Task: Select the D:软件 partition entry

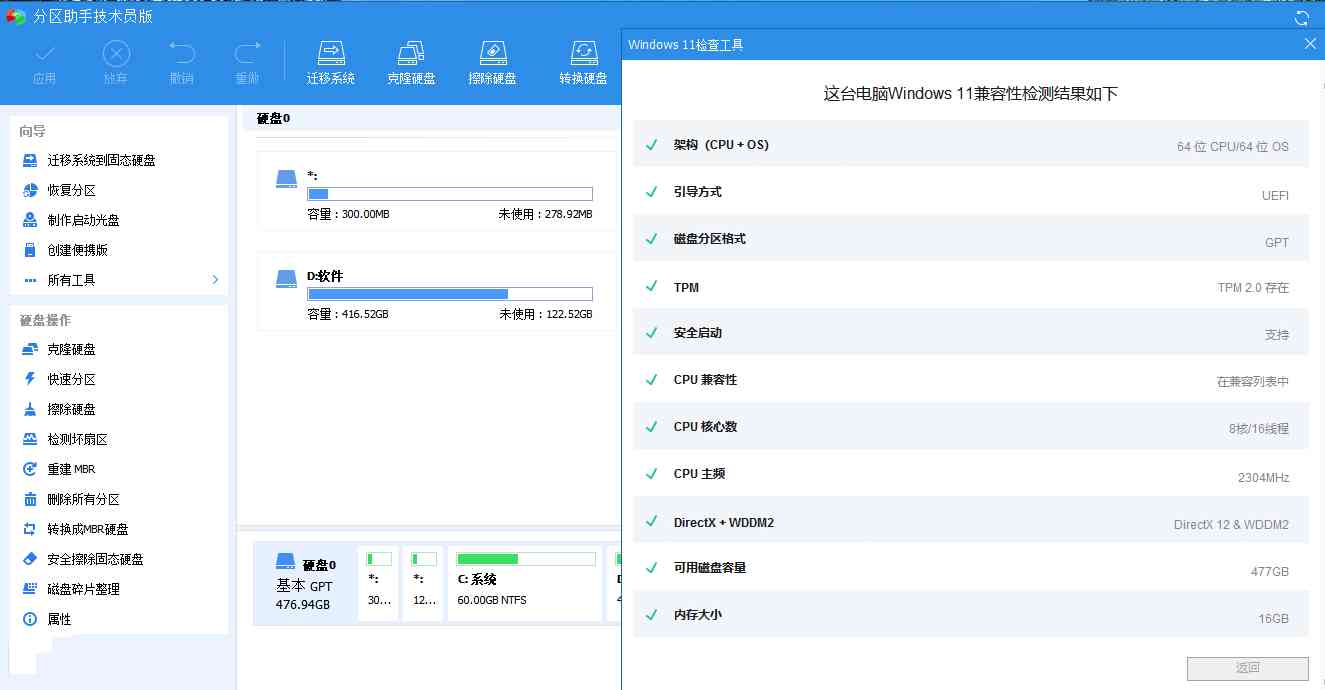Action: coord(430,290)
